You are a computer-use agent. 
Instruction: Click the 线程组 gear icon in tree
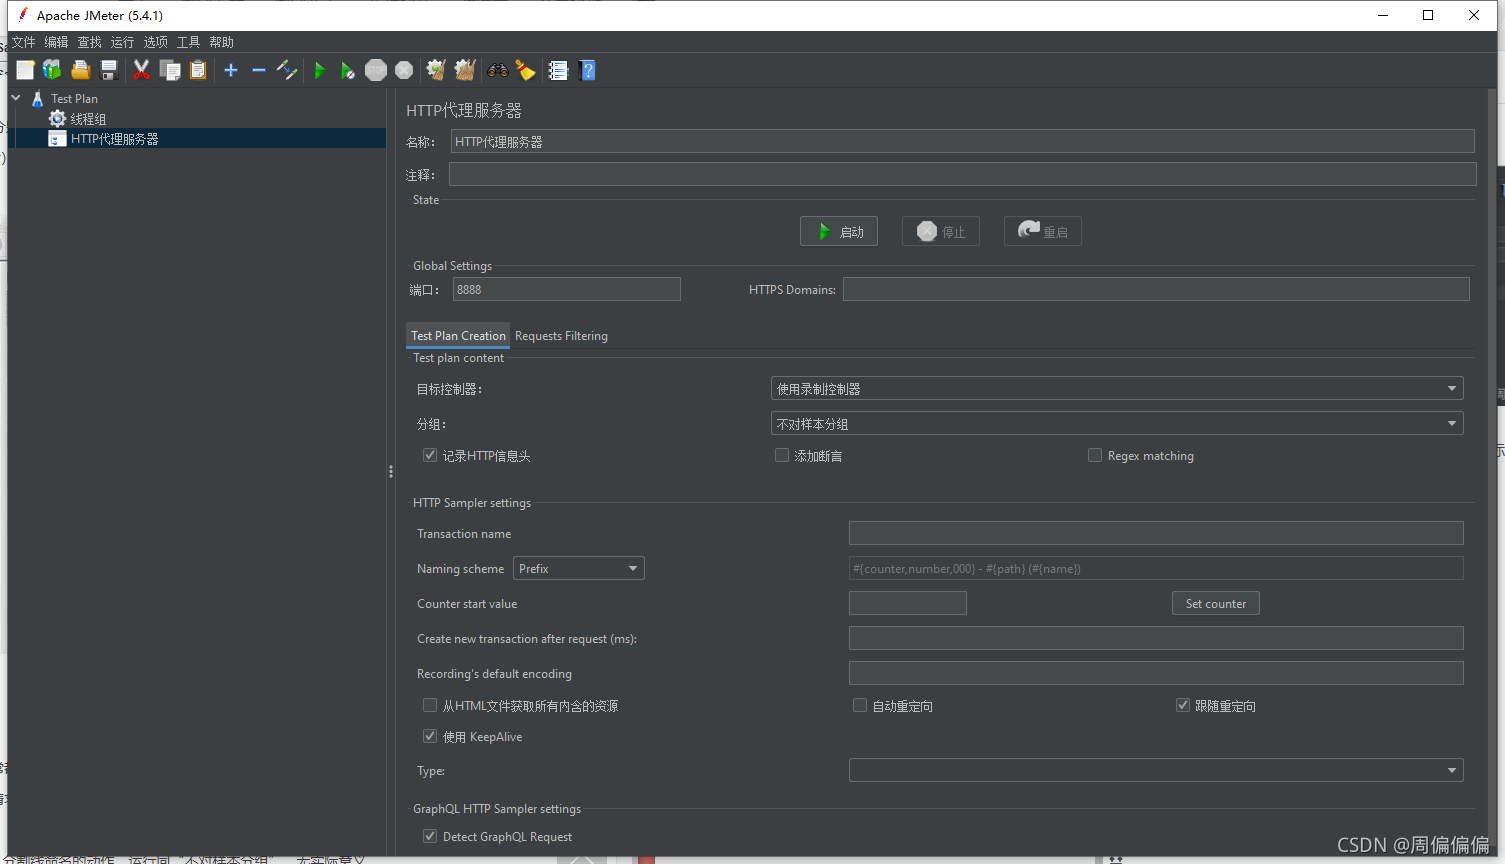click(x=57, y=119)
